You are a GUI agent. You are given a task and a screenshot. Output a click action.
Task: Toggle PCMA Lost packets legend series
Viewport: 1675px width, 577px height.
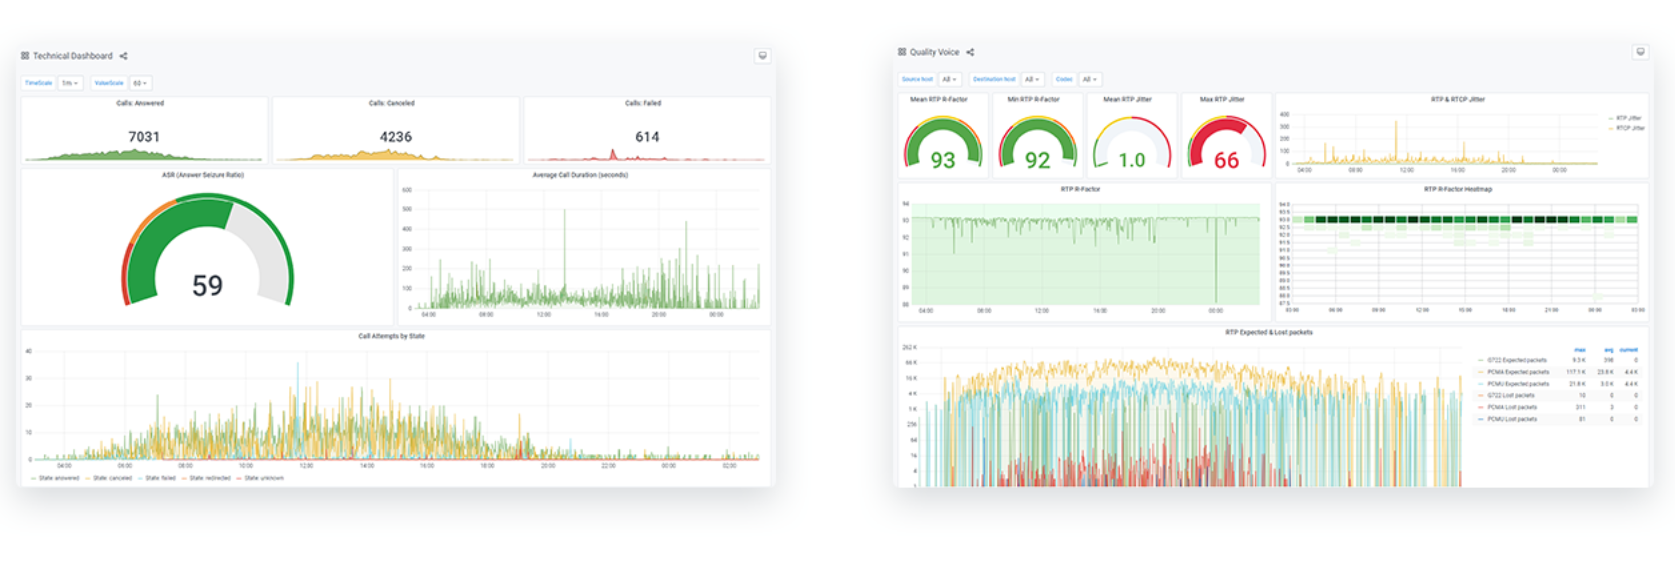pos(1511,407)
